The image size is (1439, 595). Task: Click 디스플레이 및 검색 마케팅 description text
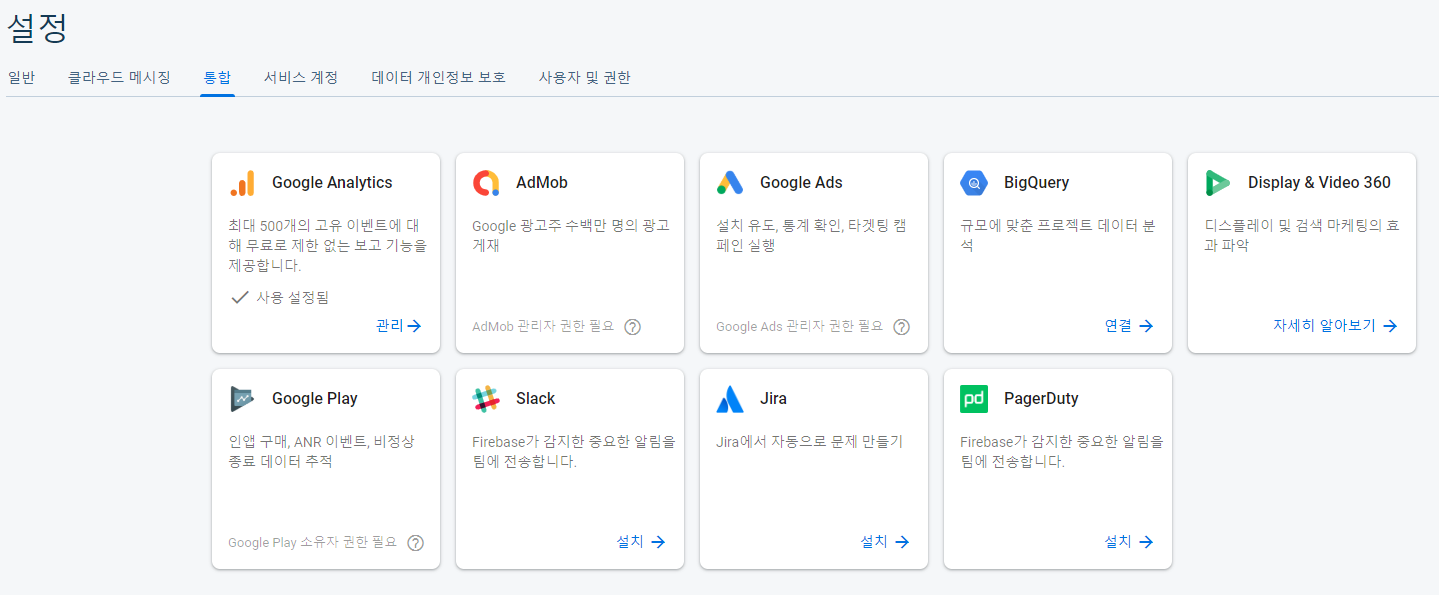tap(1302, 235)
